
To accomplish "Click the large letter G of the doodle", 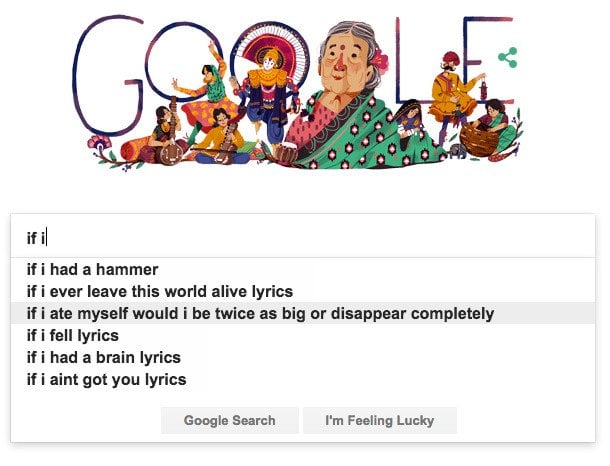I will click(x=105, y=78).
